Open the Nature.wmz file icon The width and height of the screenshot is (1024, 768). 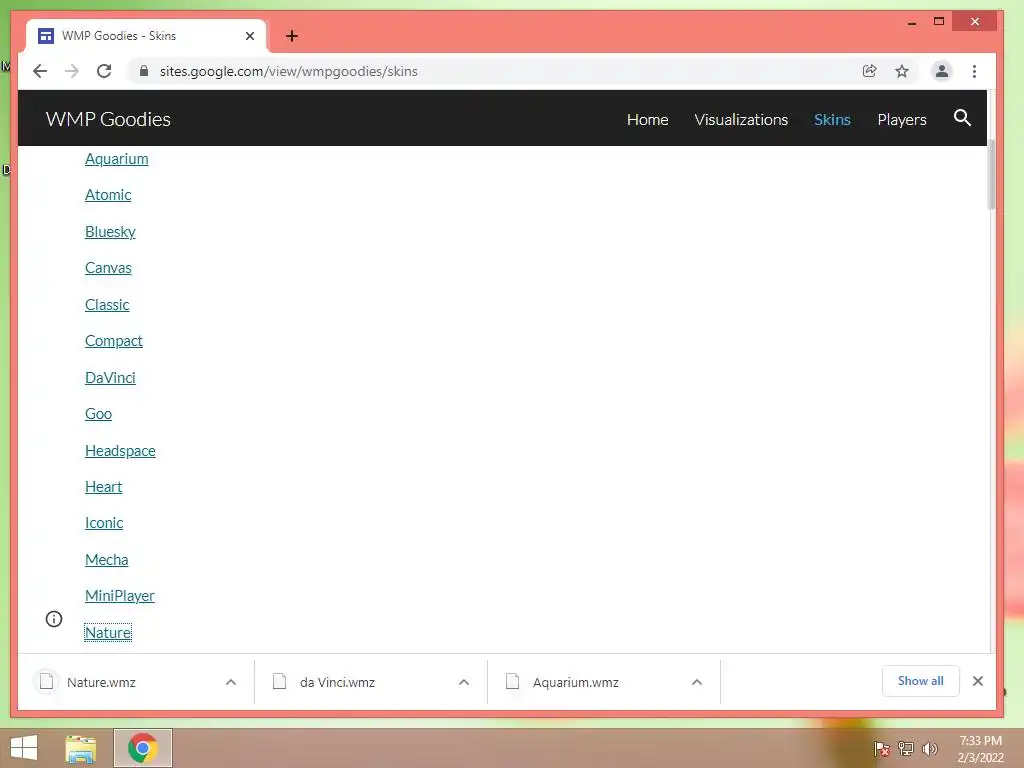pos(46,682)
